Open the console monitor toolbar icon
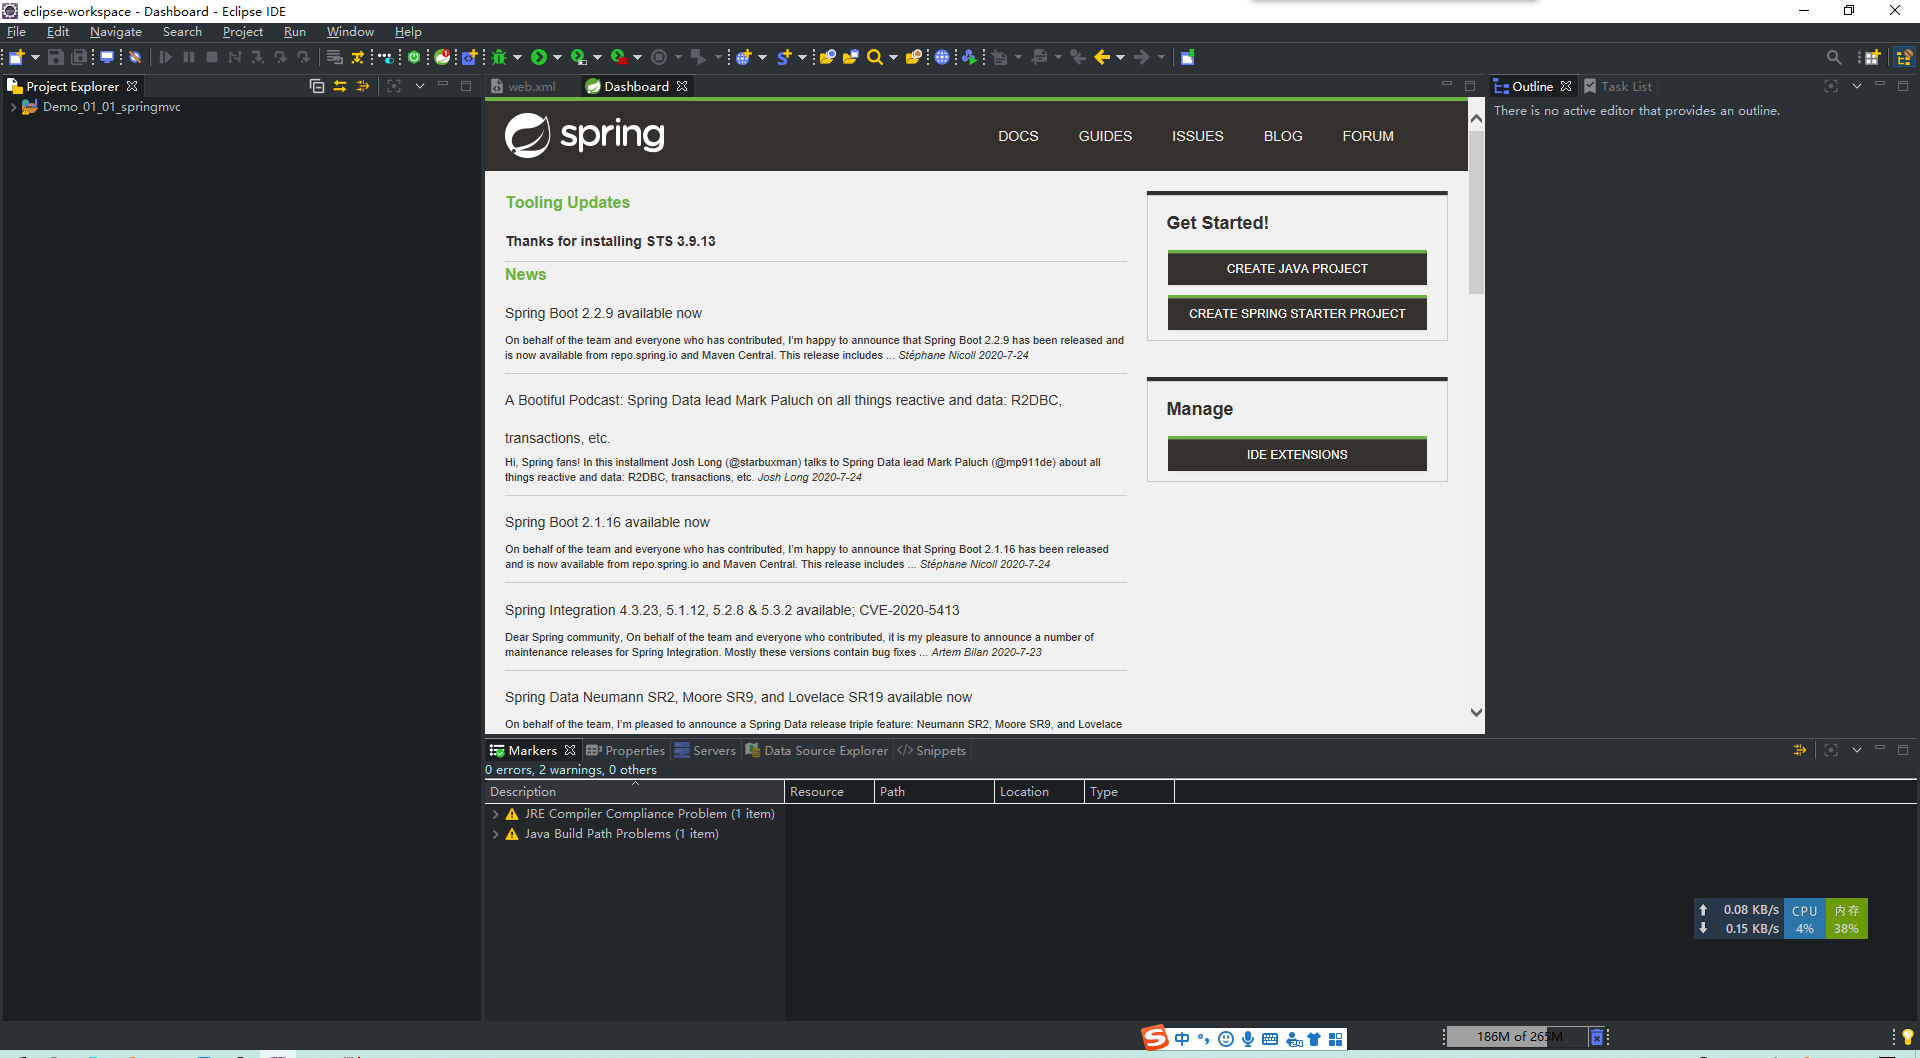Viewport: 1920px width, 1058px height. [107, 57]
